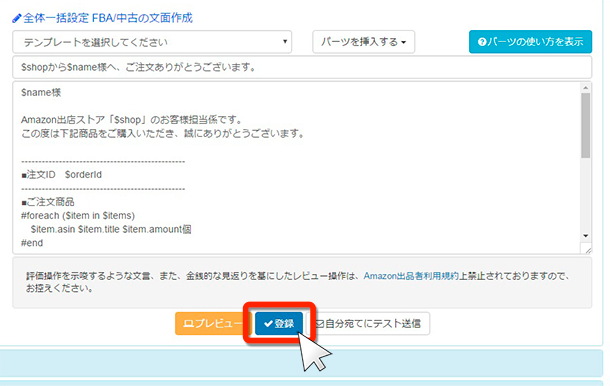Click the 登録 button

point(279,323)
